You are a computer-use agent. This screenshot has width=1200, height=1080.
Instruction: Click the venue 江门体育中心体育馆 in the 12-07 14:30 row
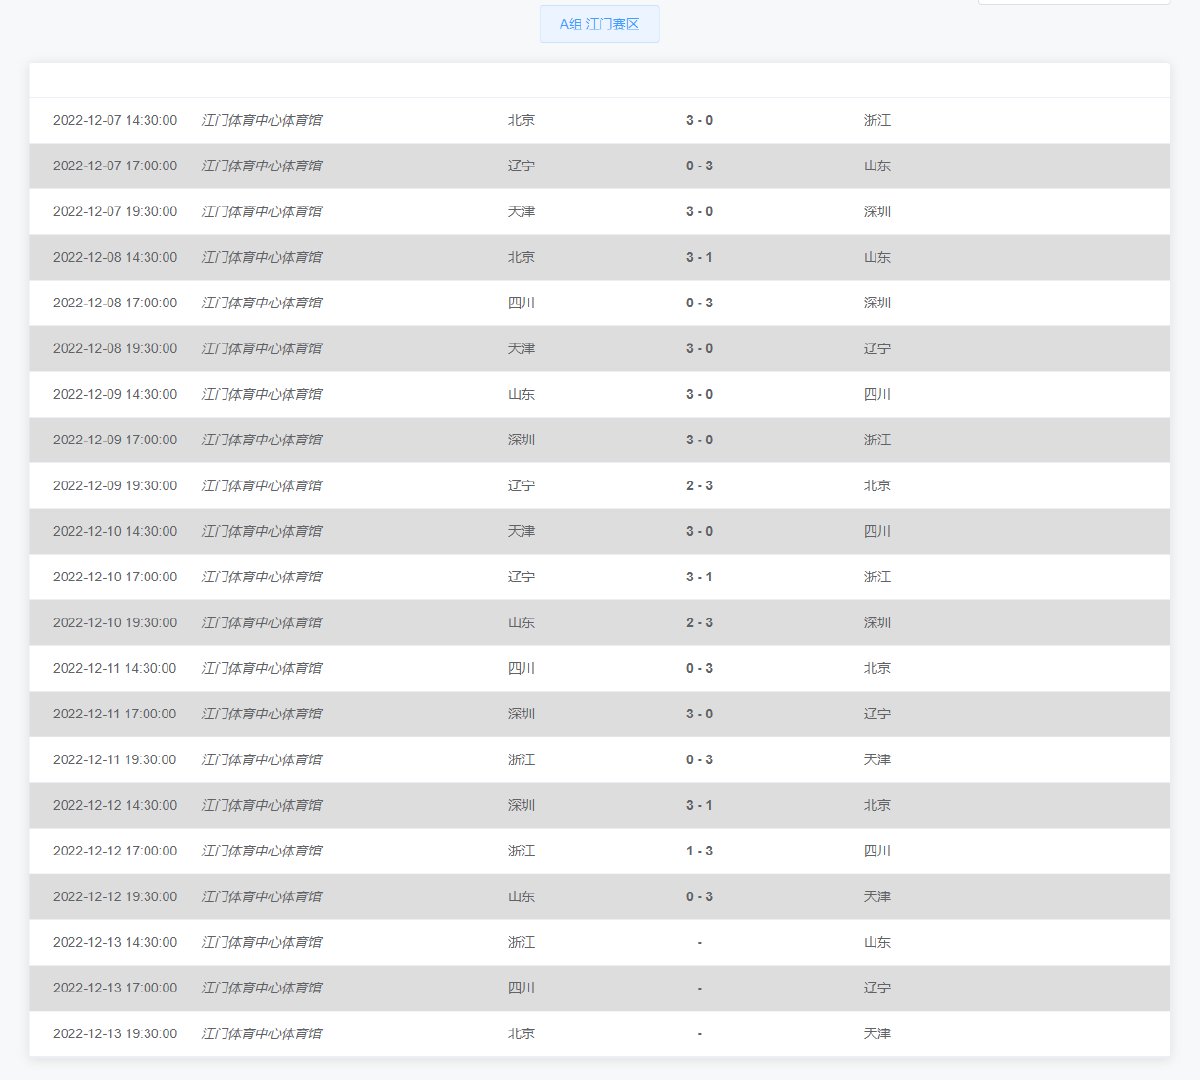[262, 120]
